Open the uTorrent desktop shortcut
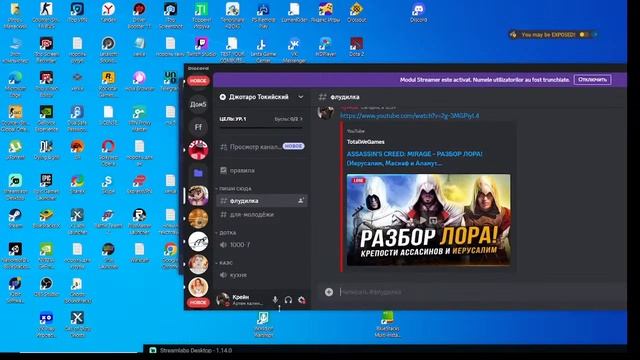Viewport: 640px width, 360px height. tap(15, 150)
